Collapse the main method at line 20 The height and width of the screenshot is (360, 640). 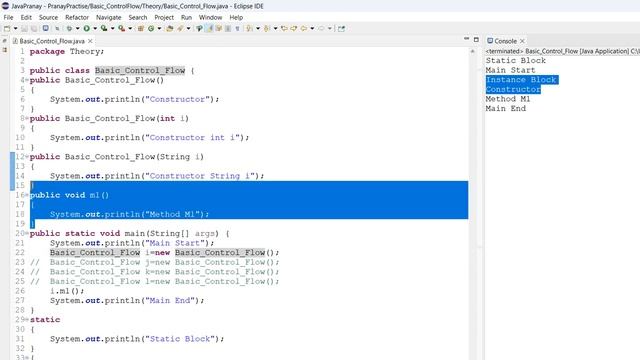coord(27,233)
